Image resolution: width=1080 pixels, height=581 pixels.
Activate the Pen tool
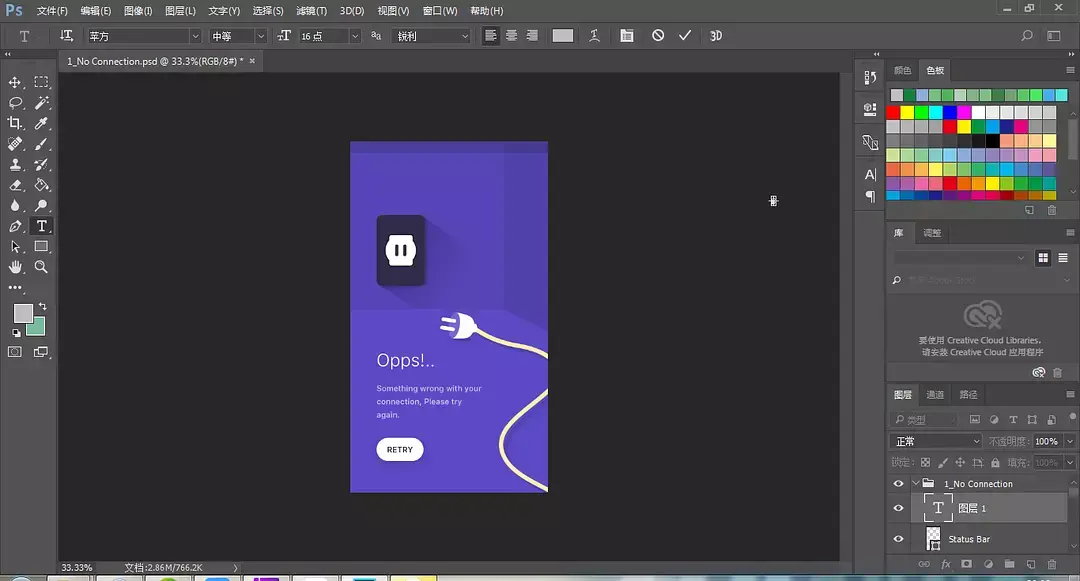point(15,226)
